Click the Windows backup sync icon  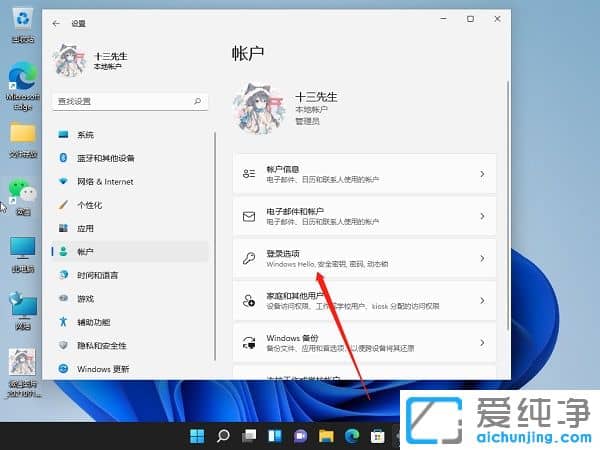coord(249,343)
